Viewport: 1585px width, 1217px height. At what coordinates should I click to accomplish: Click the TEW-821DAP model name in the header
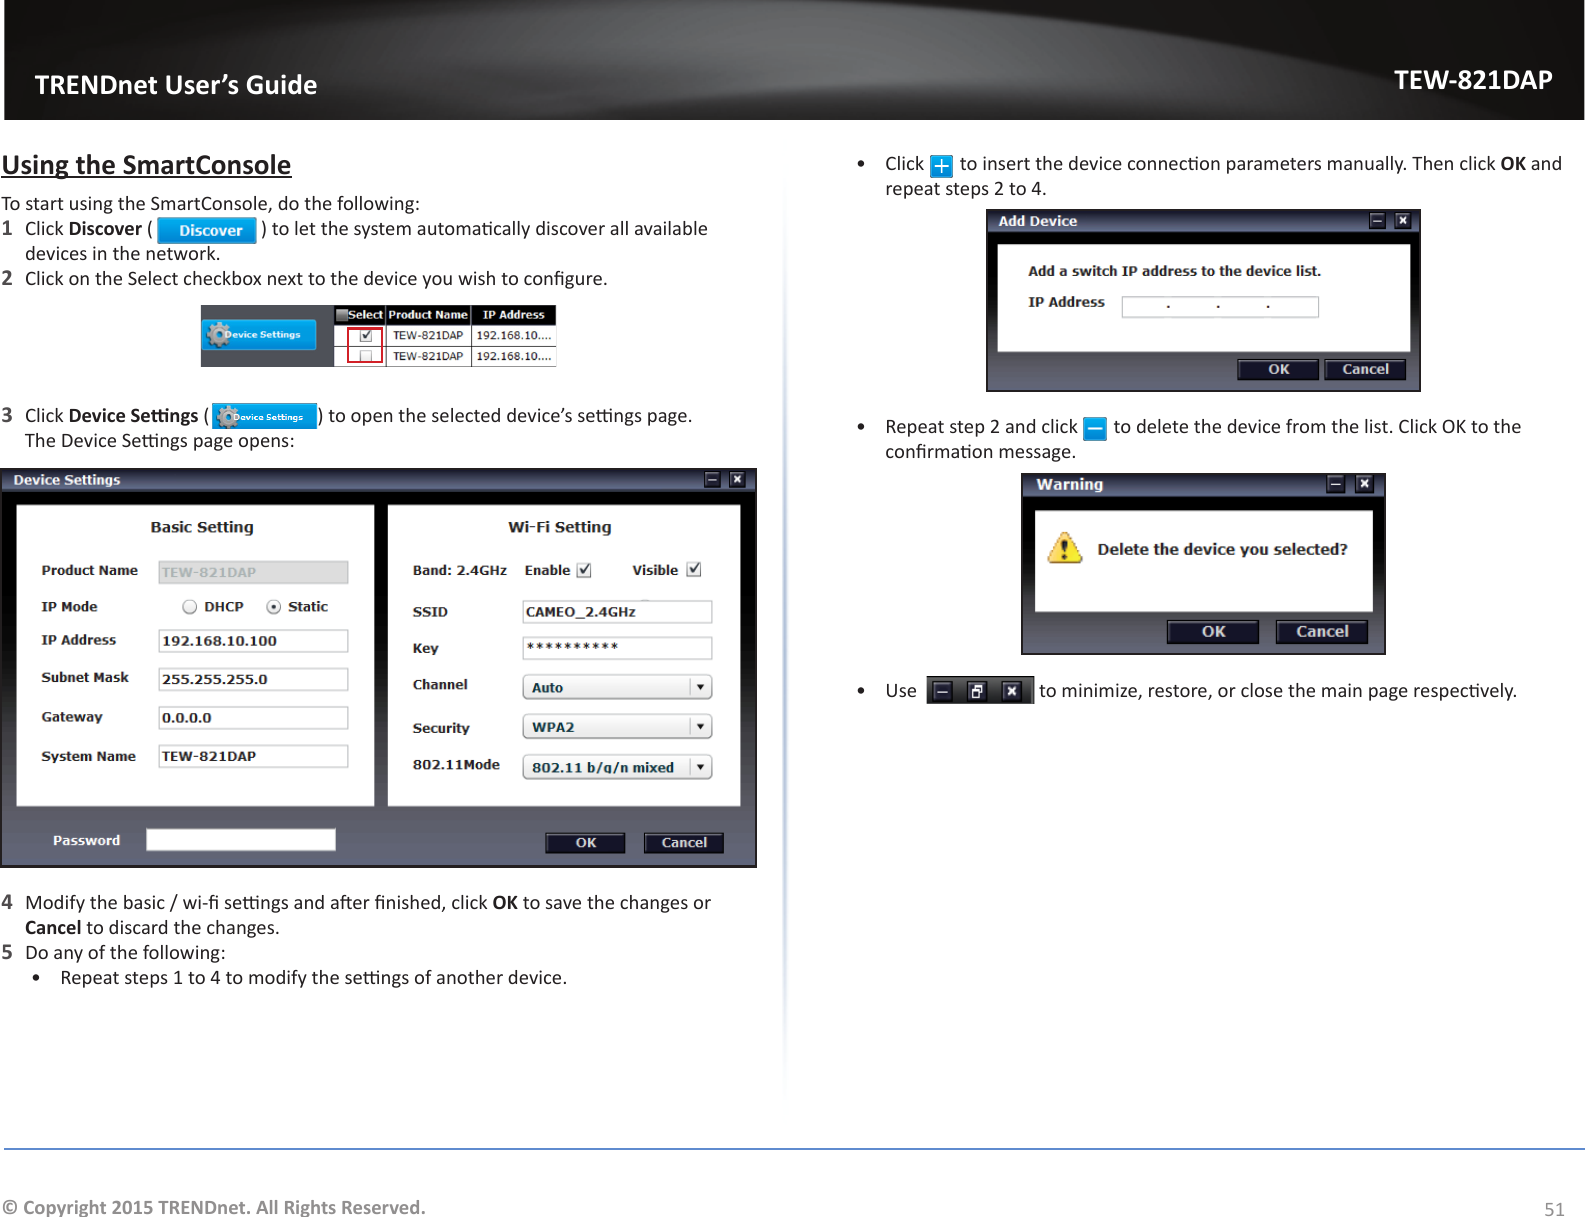(1473, 80)
